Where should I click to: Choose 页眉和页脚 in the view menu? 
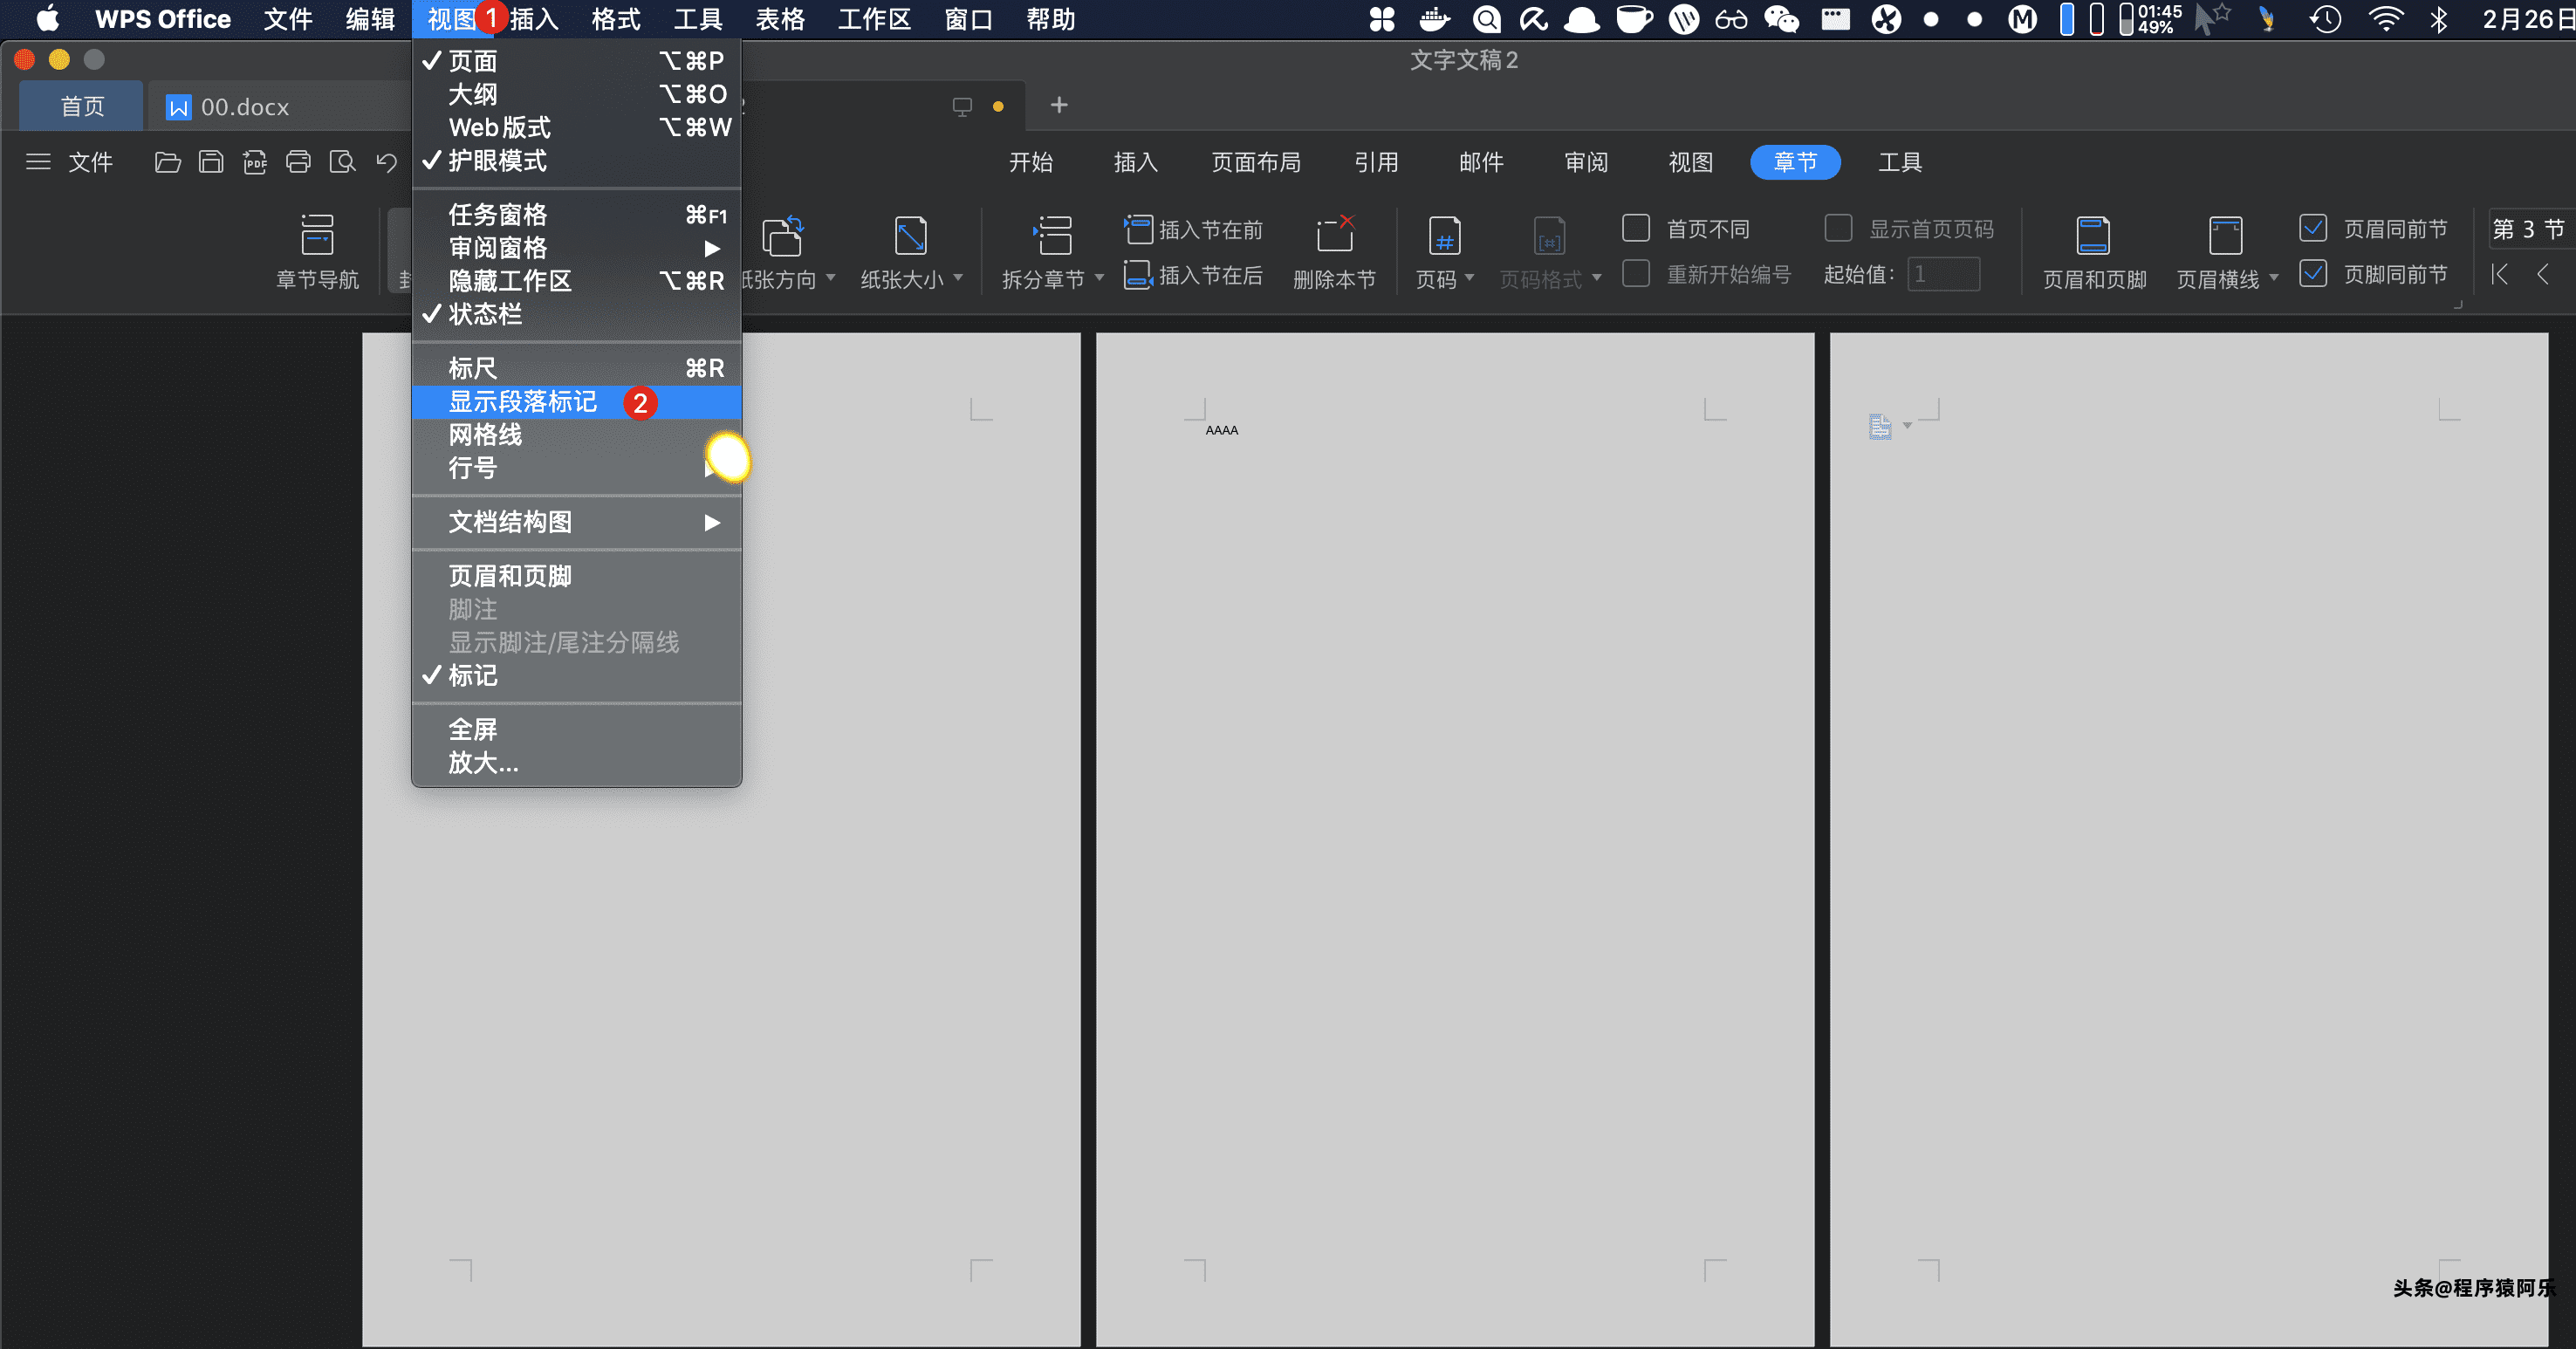[576, 576]
